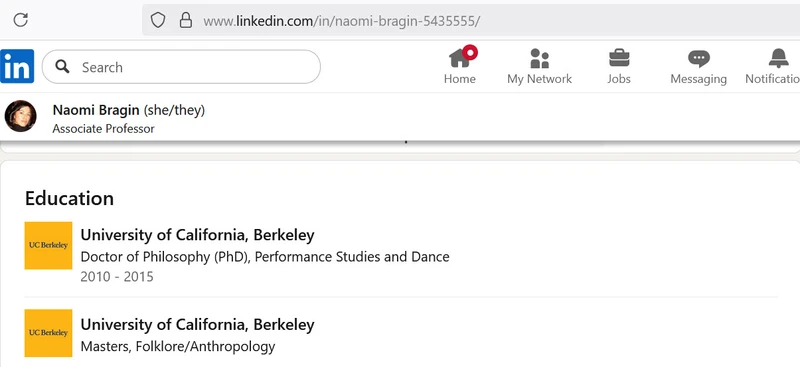Click the Naomi Bragin name in the sticky header
800x367 pixels.
click(x=96, y=110)
